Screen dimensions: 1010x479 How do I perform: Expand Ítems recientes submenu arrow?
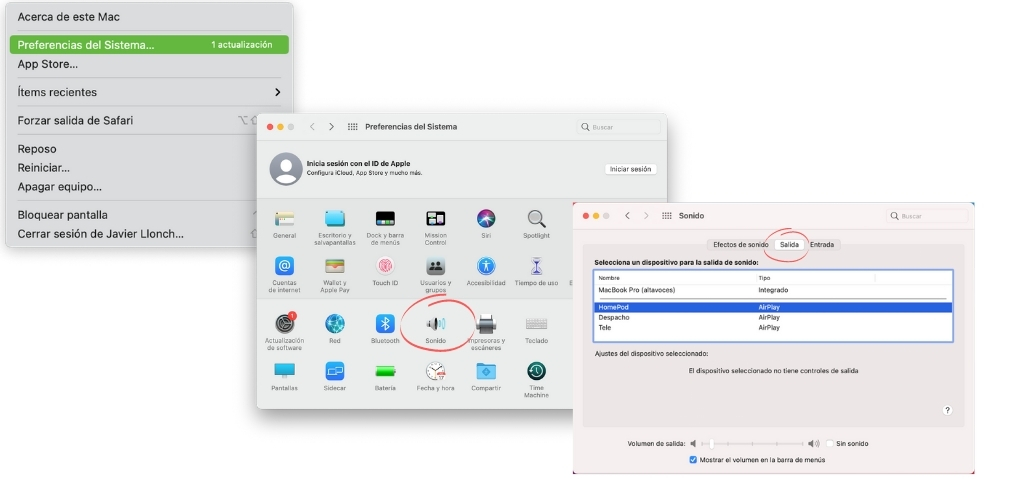(x=278, y=92)
